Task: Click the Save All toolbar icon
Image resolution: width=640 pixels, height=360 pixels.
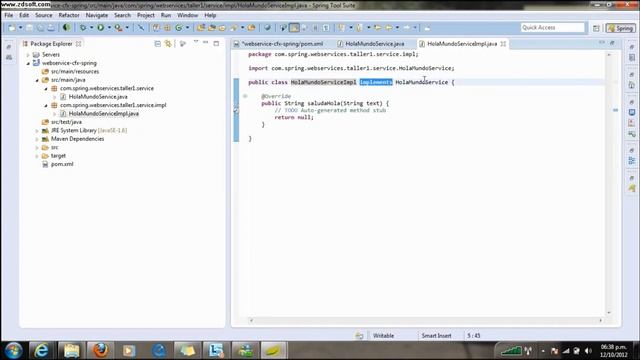Action: pyautogui.click(x=40, y=28)
